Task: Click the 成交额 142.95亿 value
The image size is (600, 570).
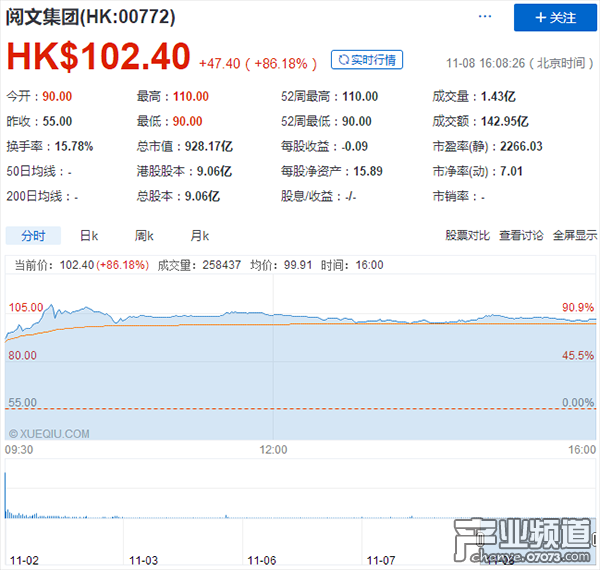Action: [x=504, y=121]
